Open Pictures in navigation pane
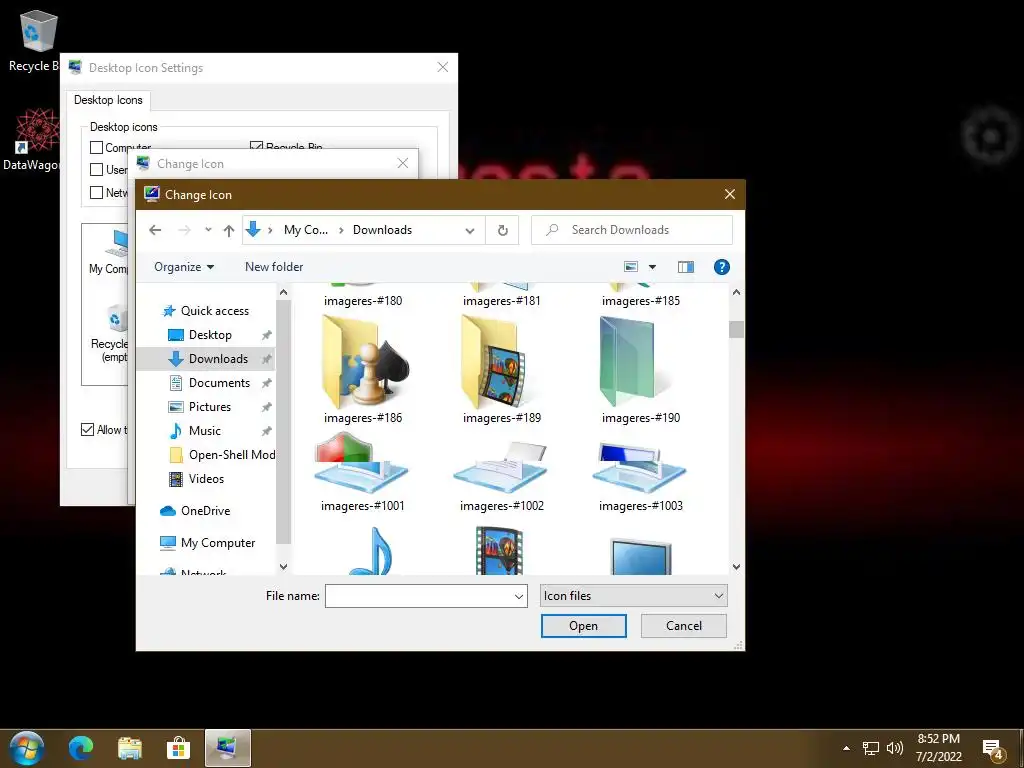This screenshot has height=768, width=1024. pyautogui.click(x=200, y=407)
